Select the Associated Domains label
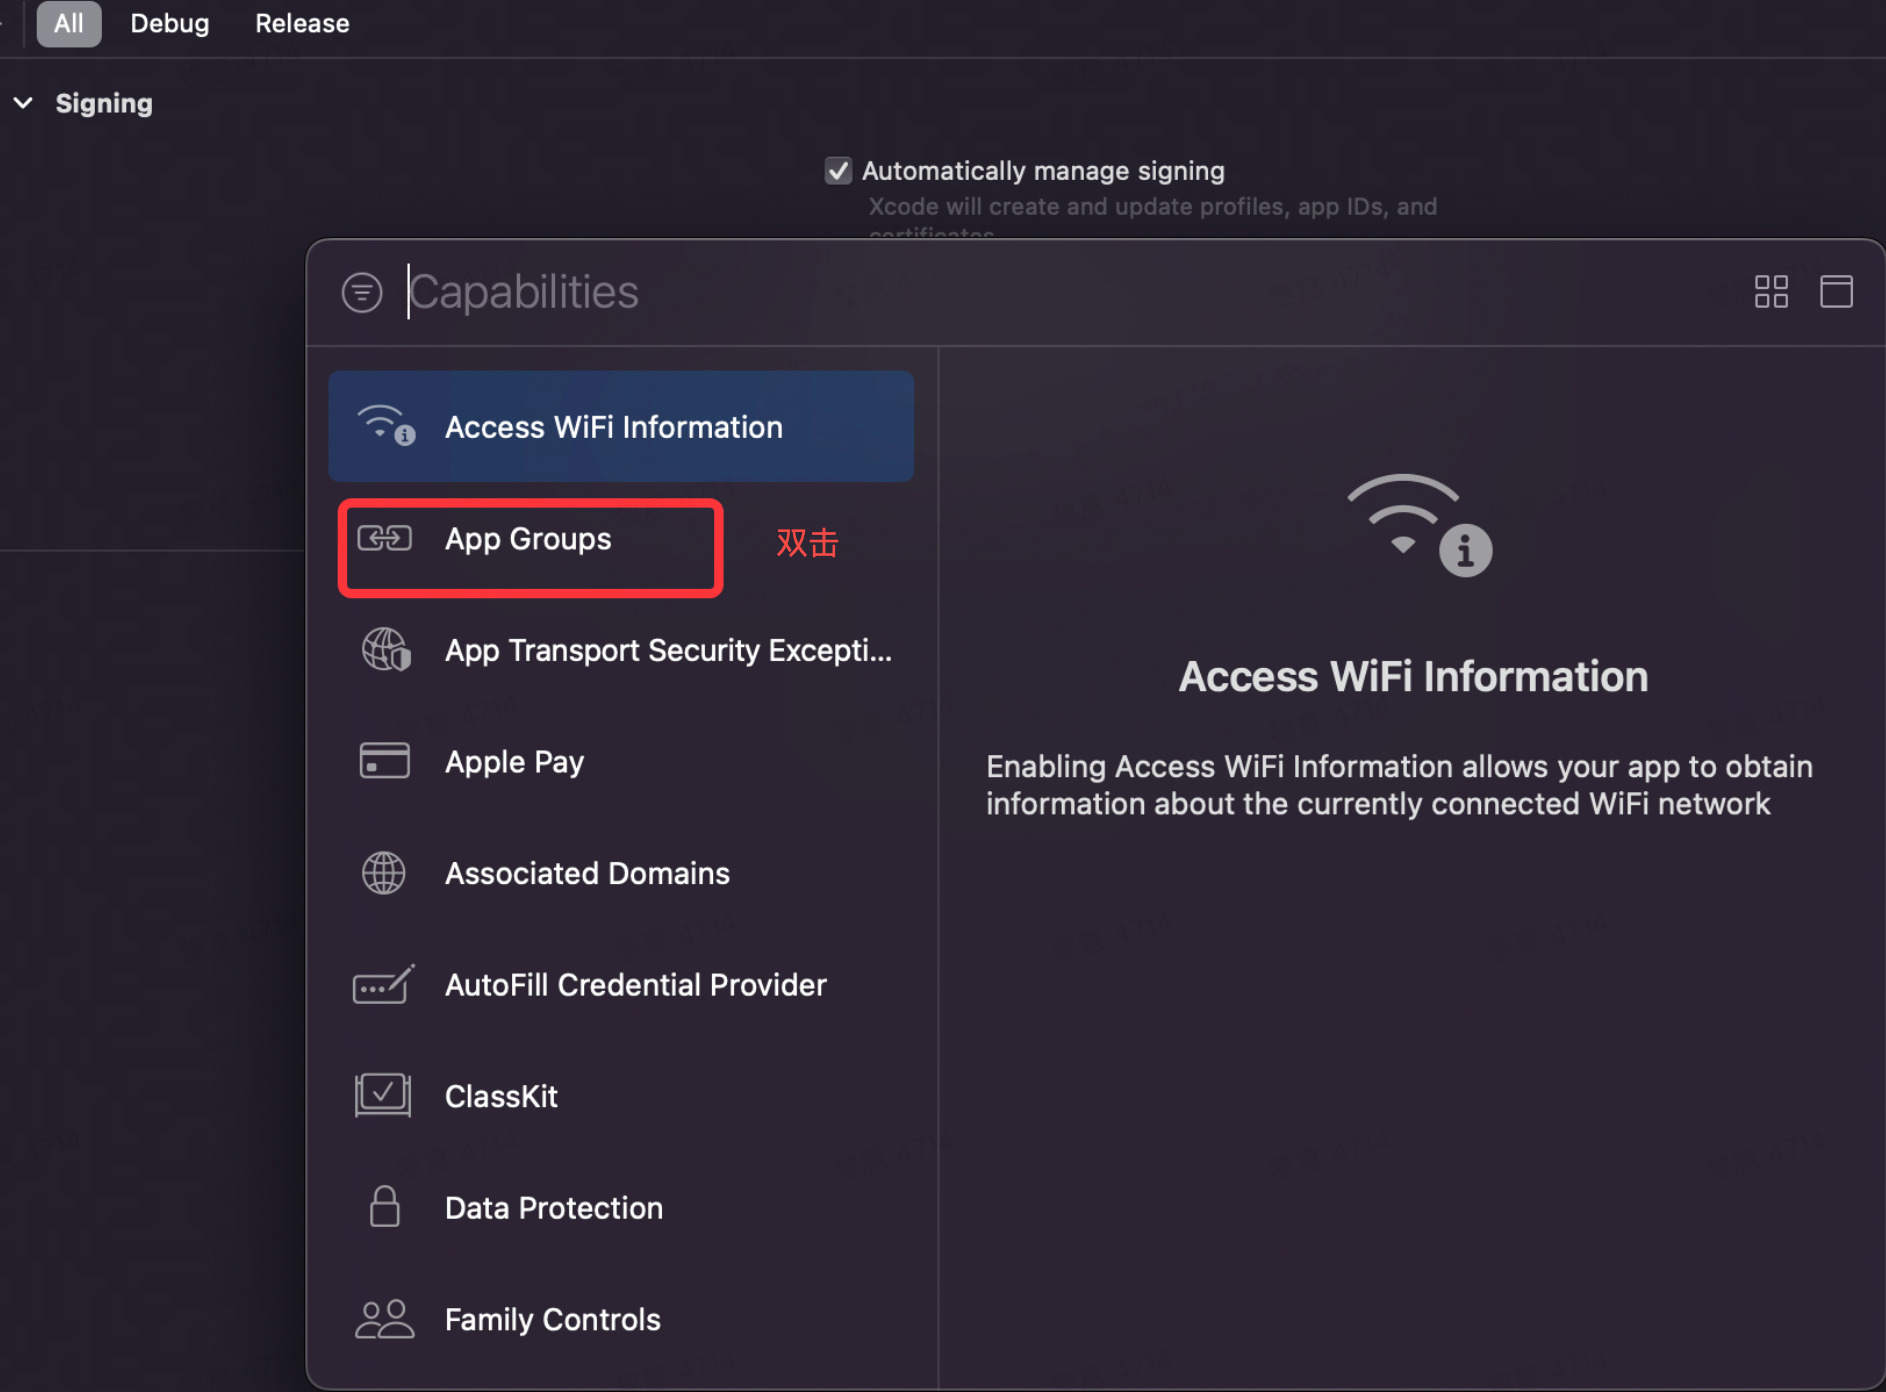The width and height of the screenshot is (1886, 1392). coord(587,873)
